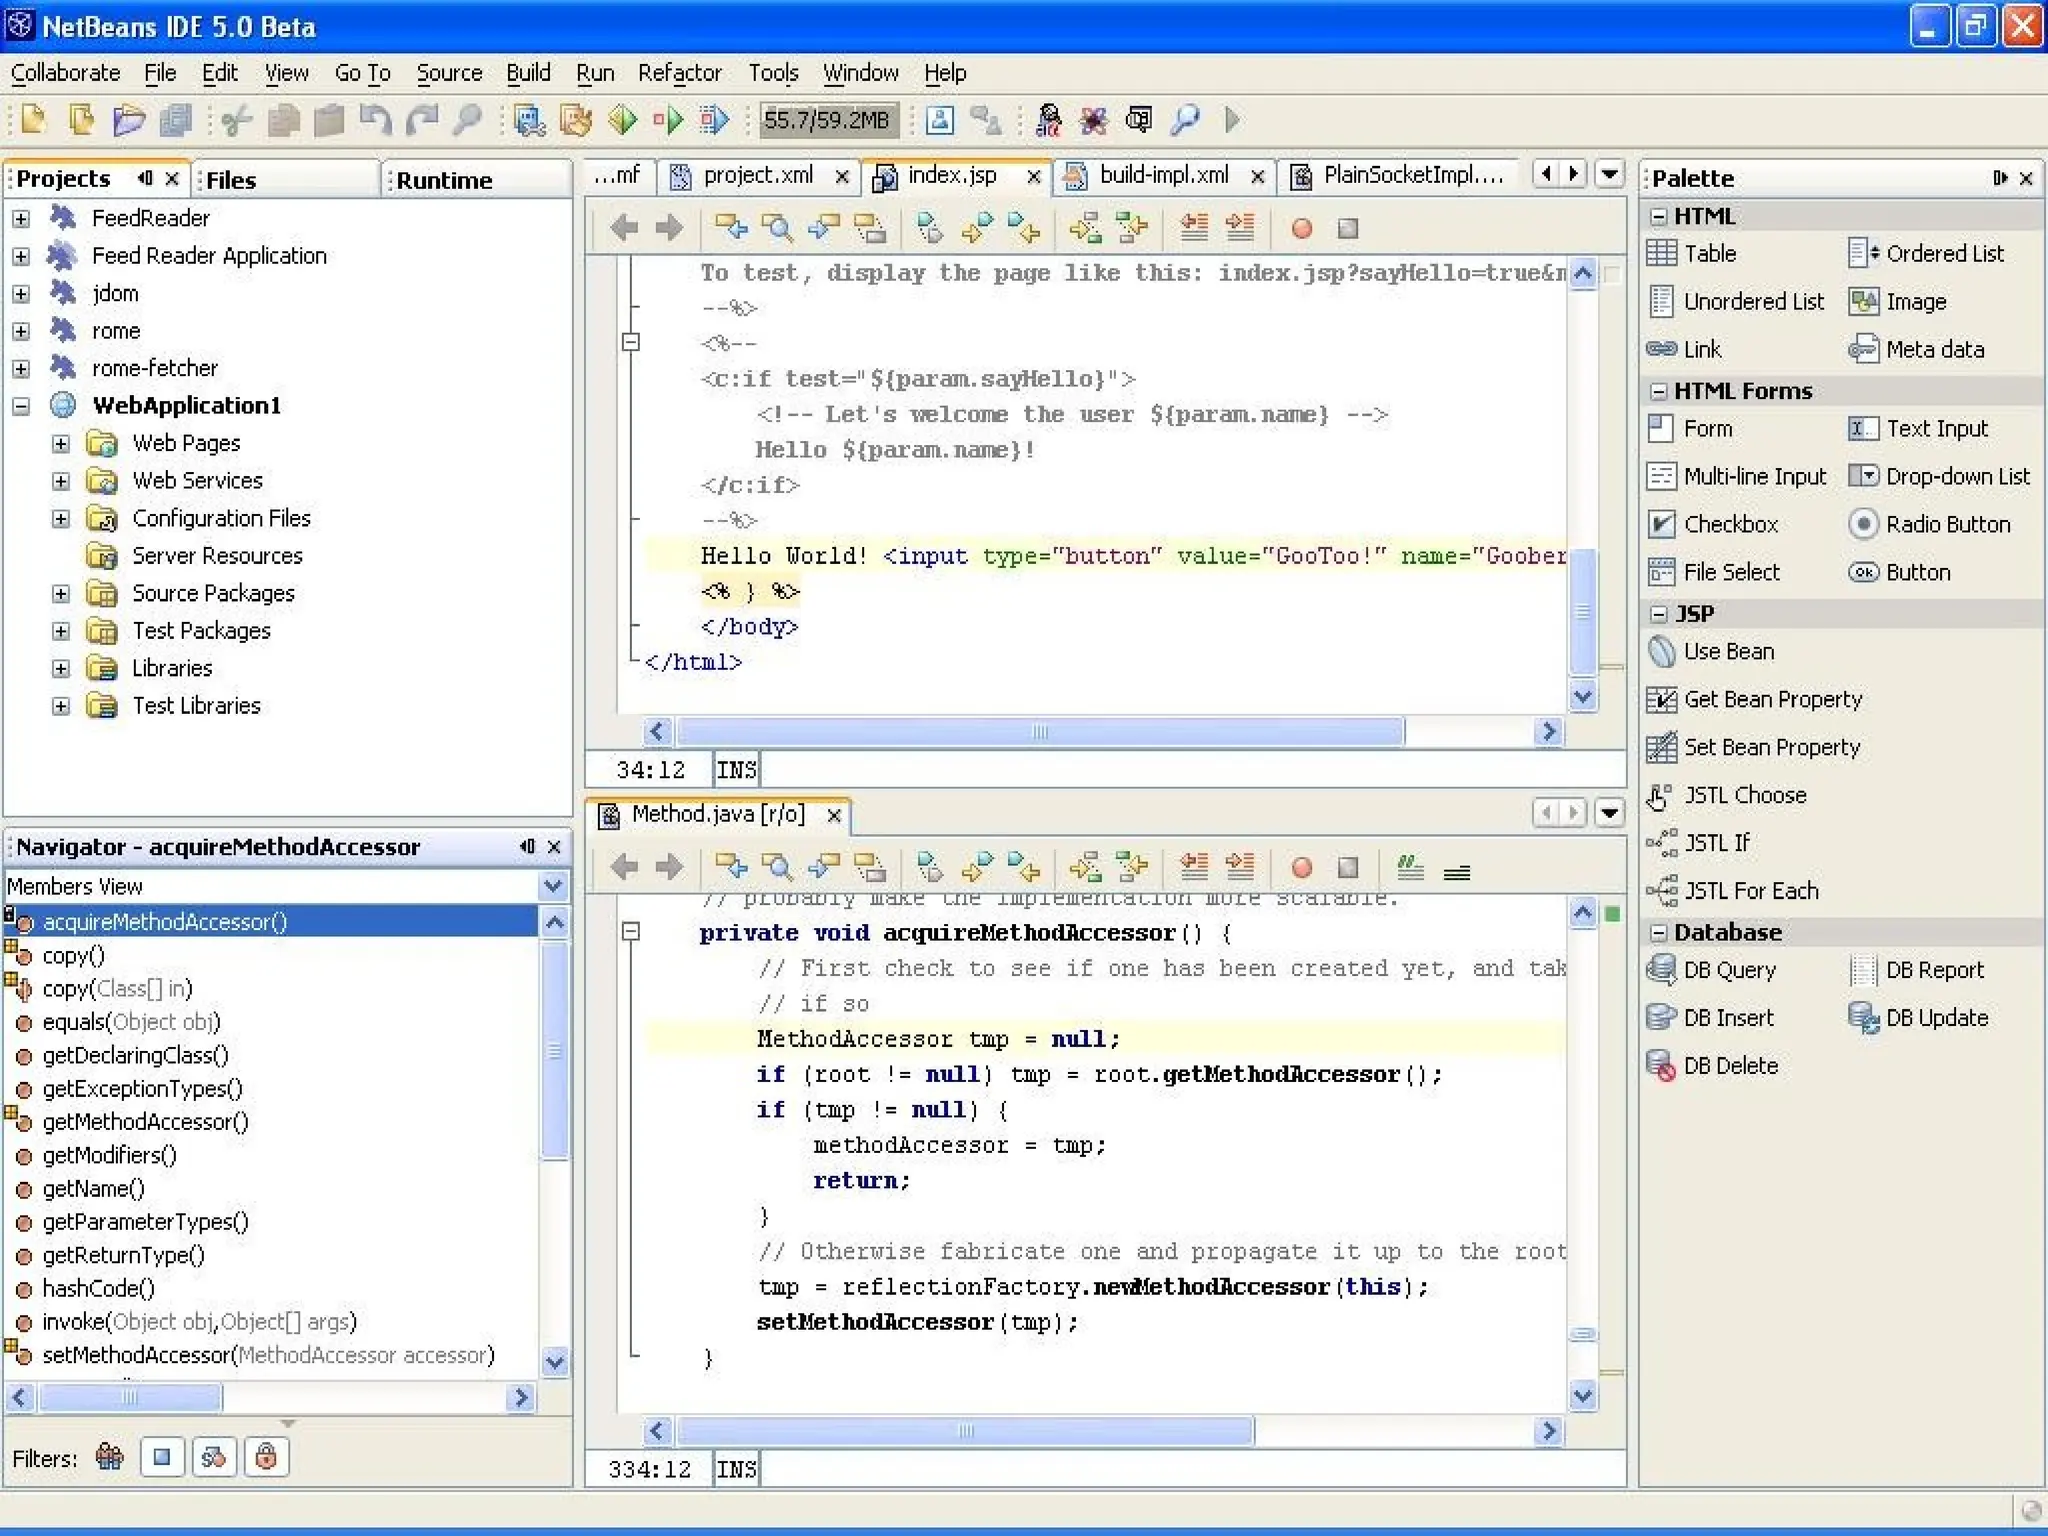Toggle the show fields filter button
Viewport: 2048px width, 1536px height.
(162, 1458)
